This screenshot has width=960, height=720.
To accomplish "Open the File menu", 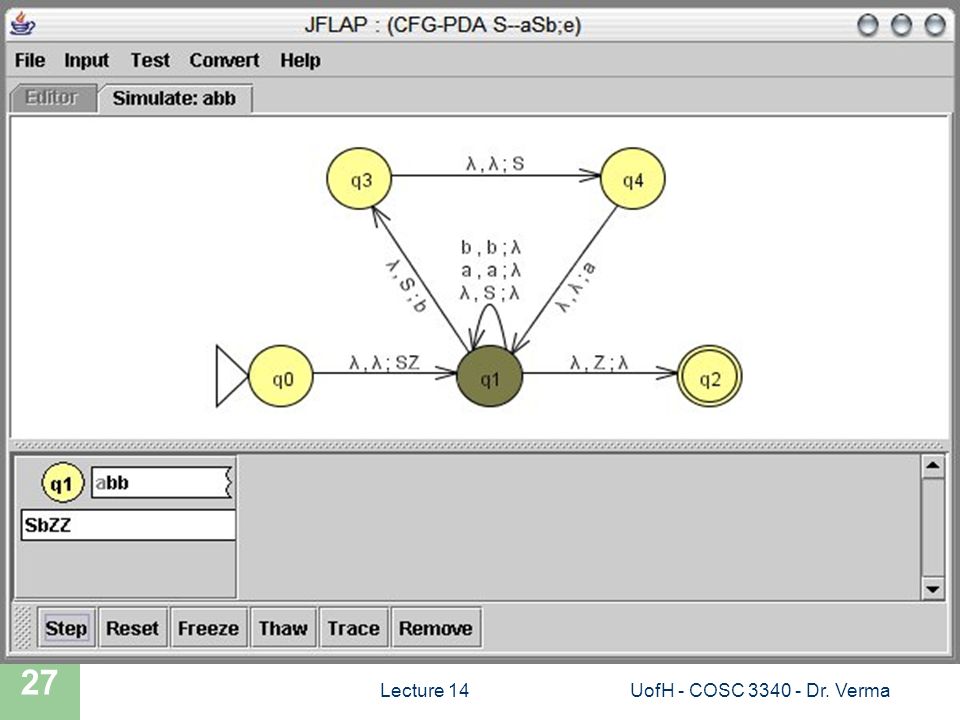I will [29, 60].
